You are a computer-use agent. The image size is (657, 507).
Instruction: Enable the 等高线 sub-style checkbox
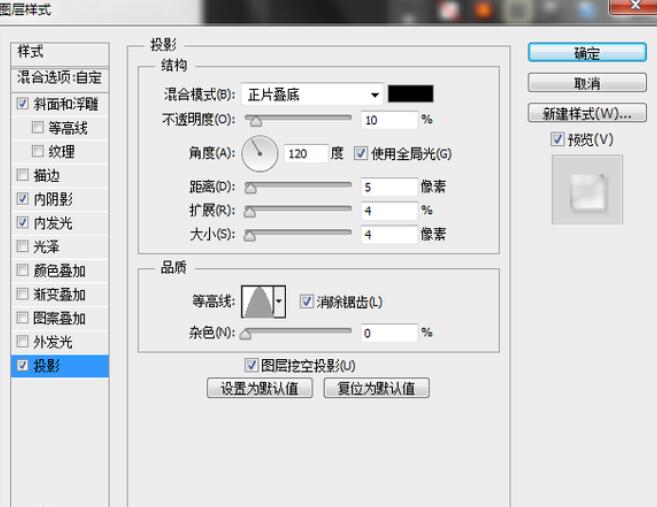[x=38, y=127]
